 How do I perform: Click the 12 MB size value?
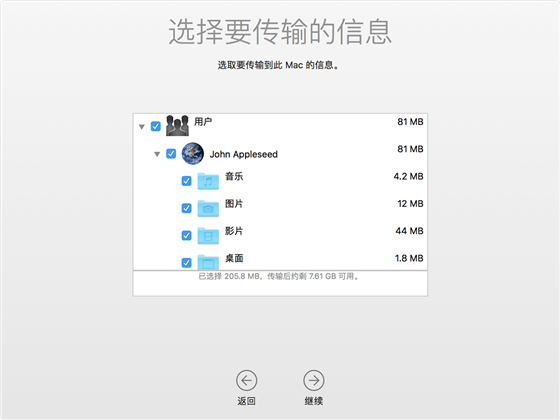point(410,204)
